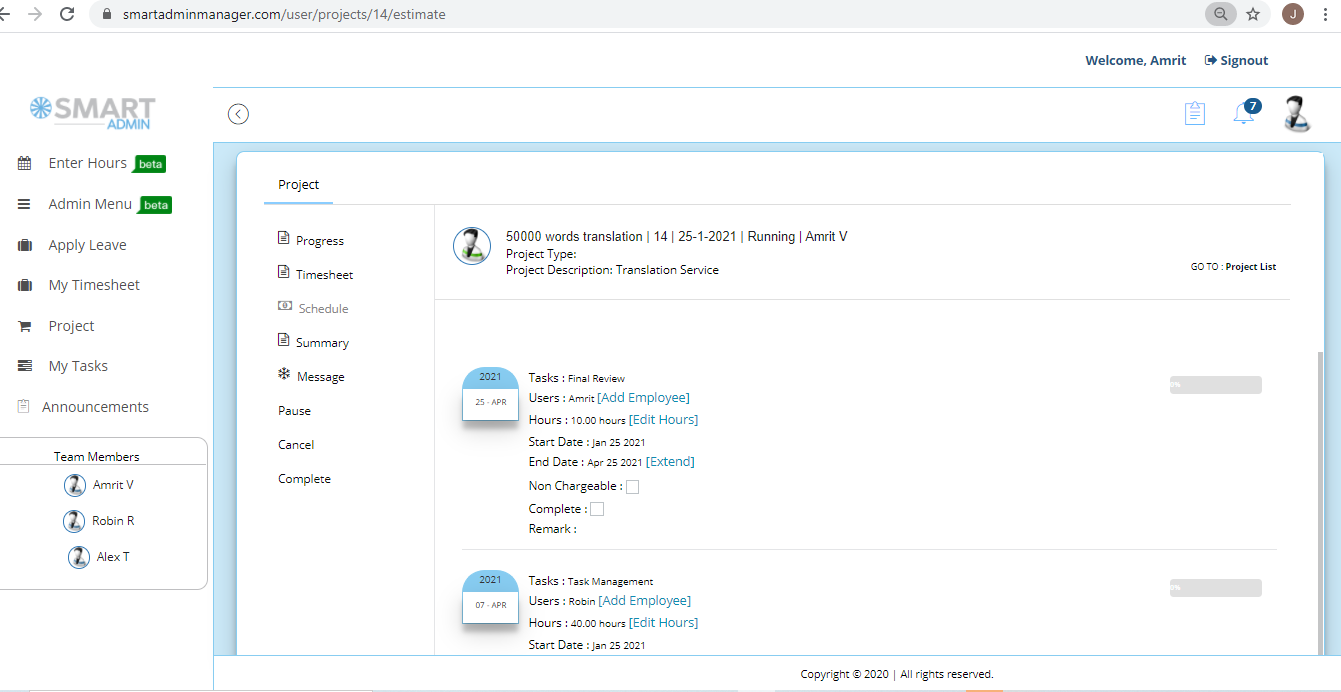Click Edit Hours on the Task Management task
This screenshot has height=692, width=1341.
click(x=663, y=622)
